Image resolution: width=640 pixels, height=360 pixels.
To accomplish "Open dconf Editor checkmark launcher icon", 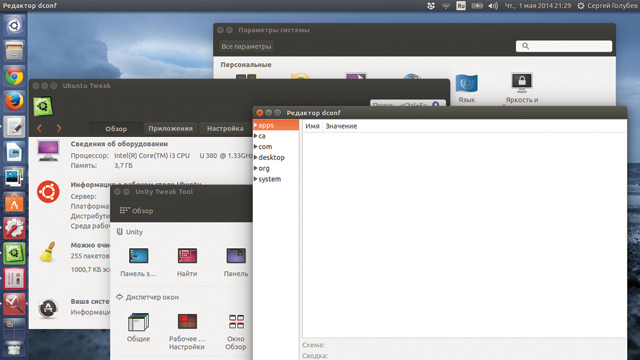I will [x=14, y=304].
